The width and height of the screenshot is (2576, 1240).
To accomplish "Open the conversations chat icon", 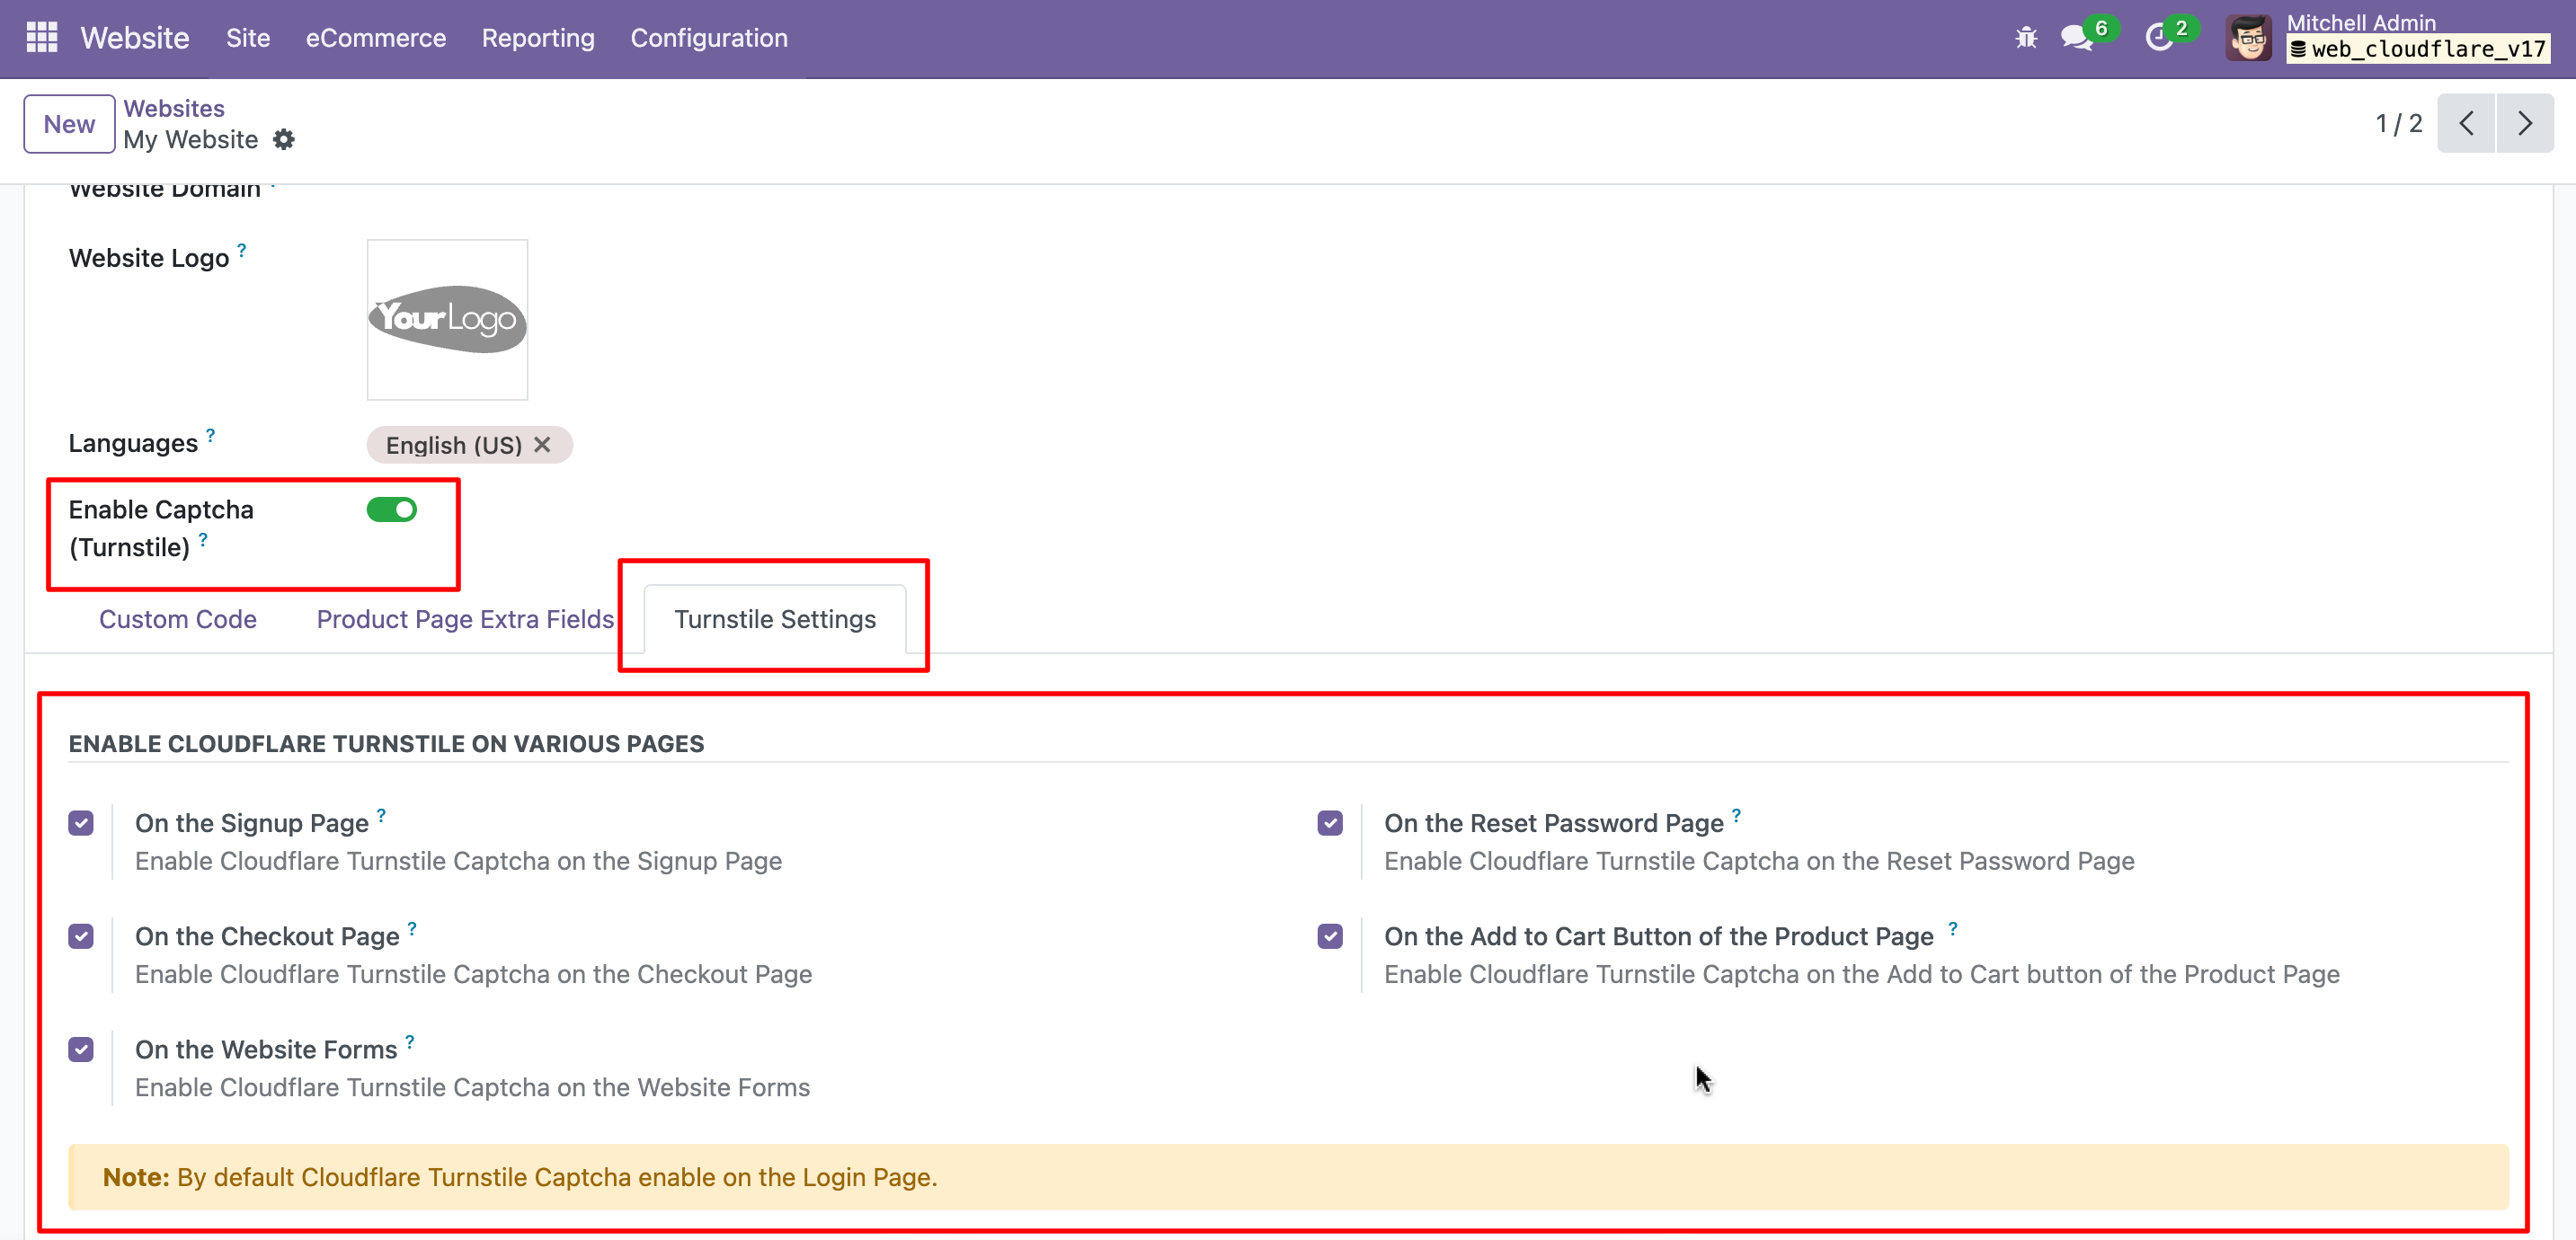I will point(2076,38).
